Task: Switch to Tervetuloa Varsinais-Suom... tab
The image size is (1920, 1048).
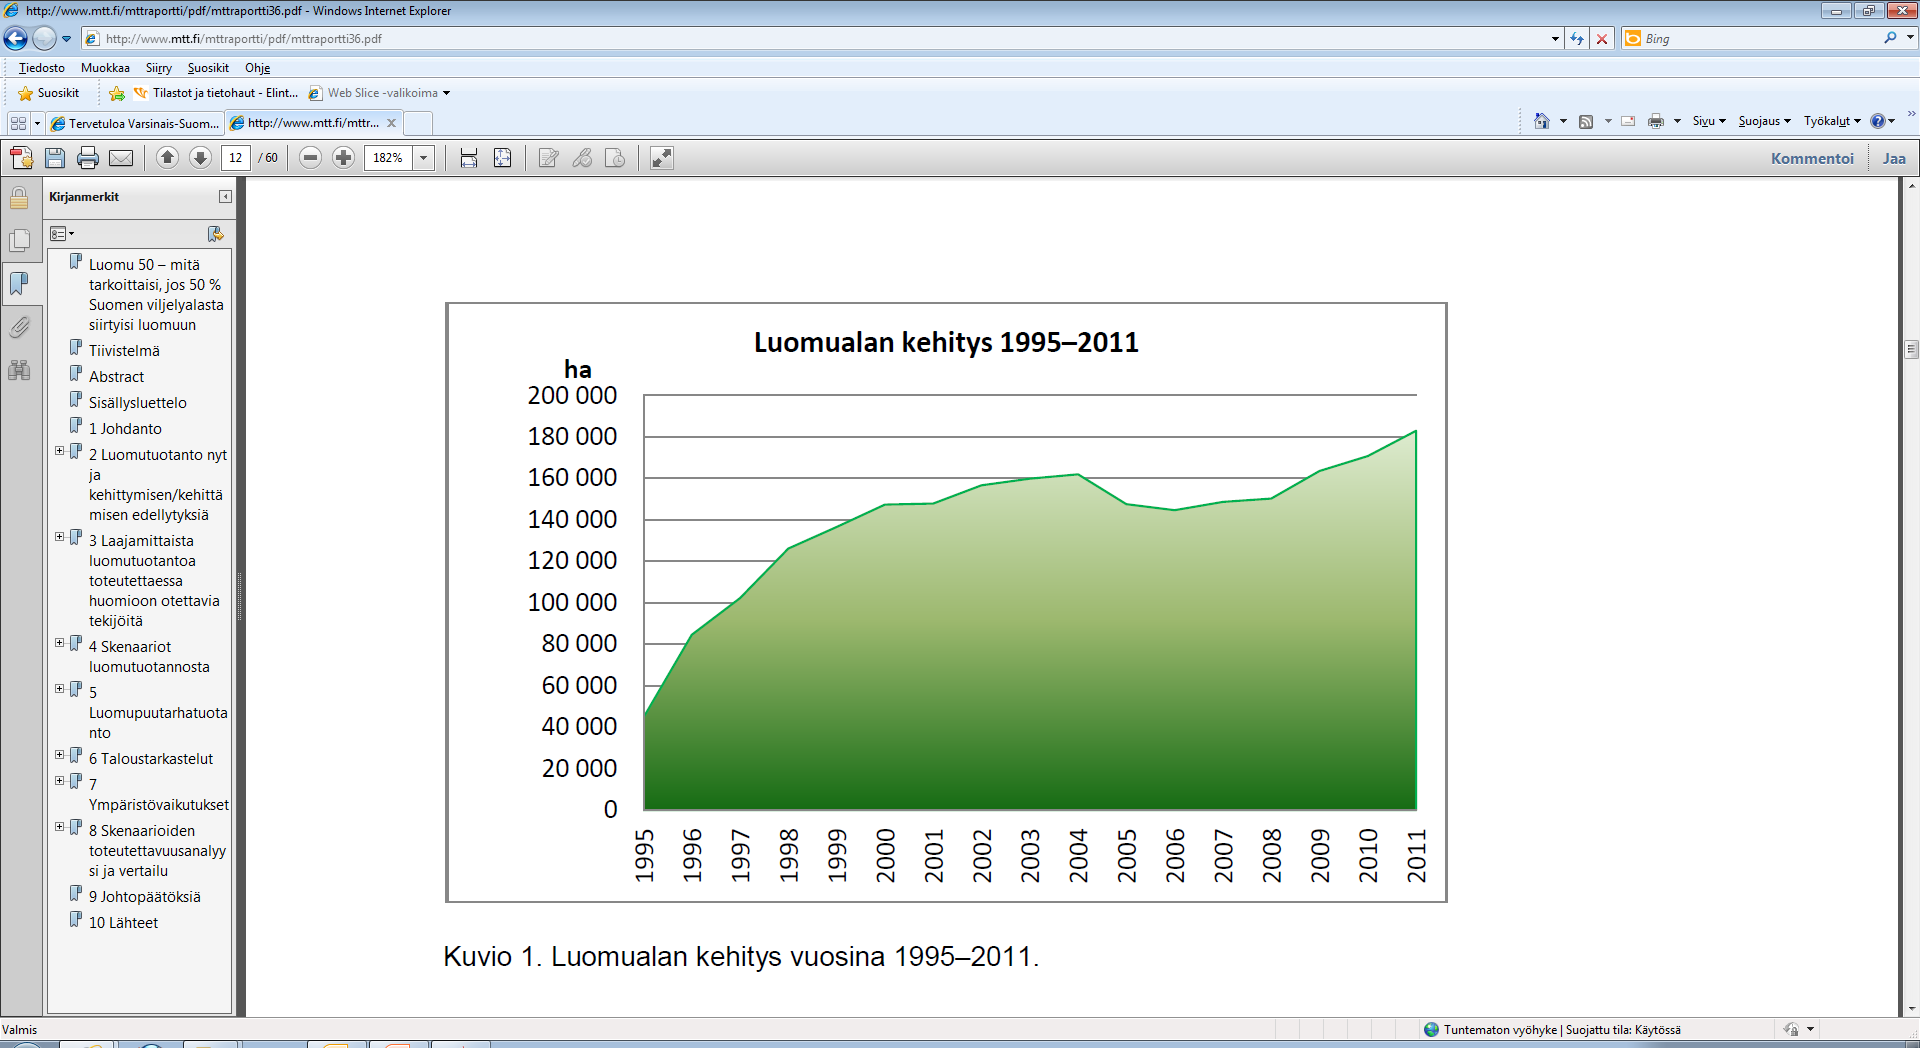Action: click(x=135, y=123)
